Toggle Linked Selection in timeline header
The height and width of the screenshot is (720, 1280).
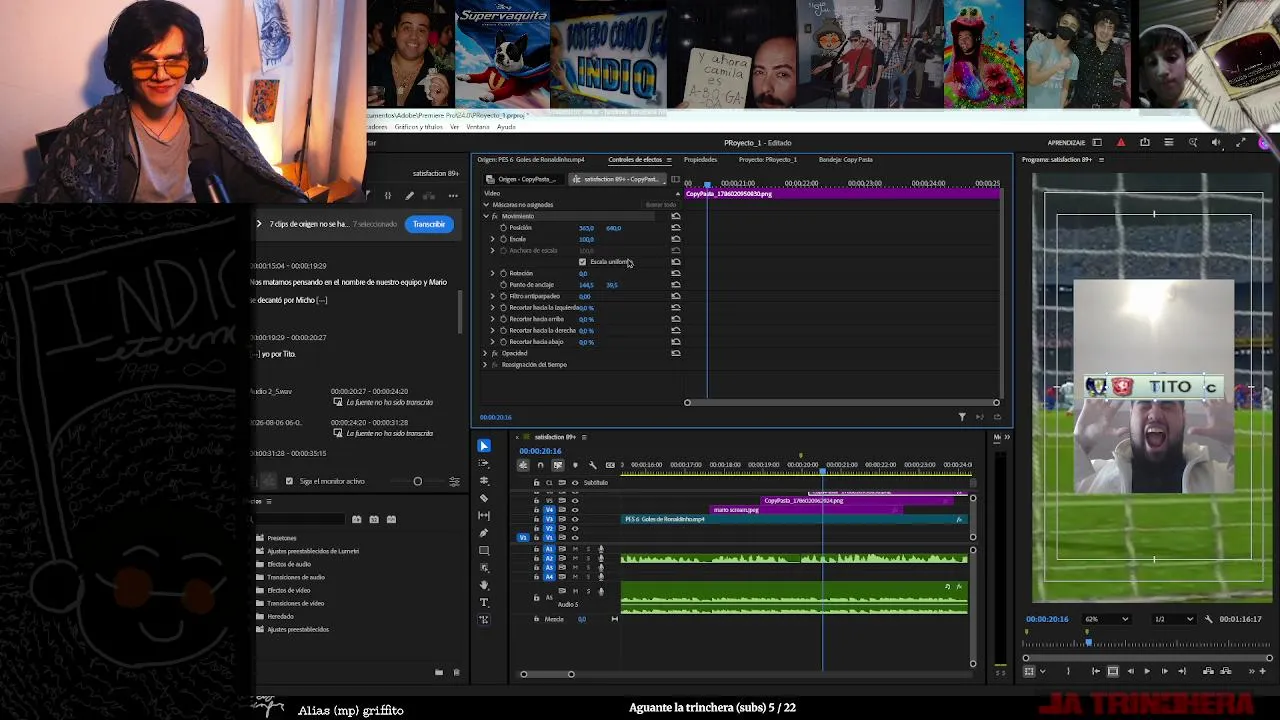click(x=557, y=465)
